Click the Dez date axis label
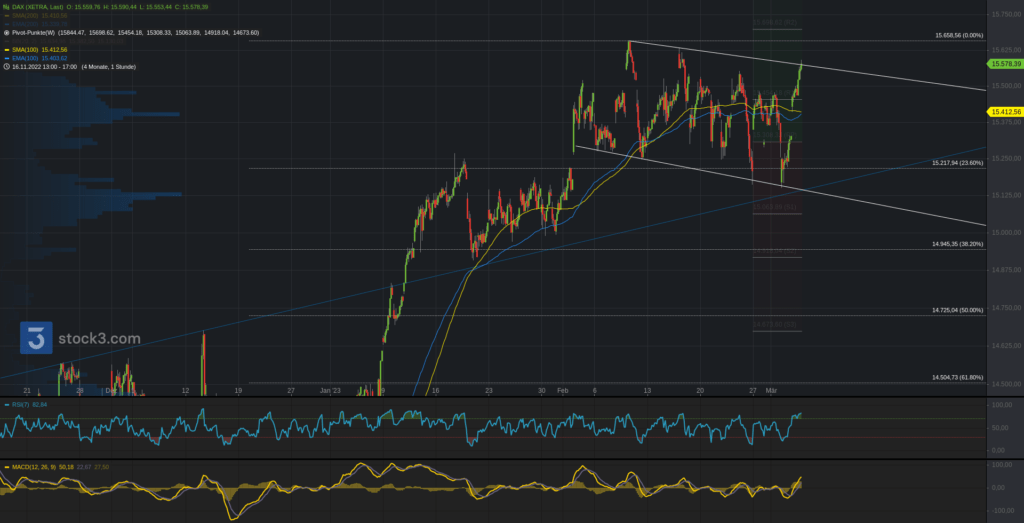 click(110, 390)
